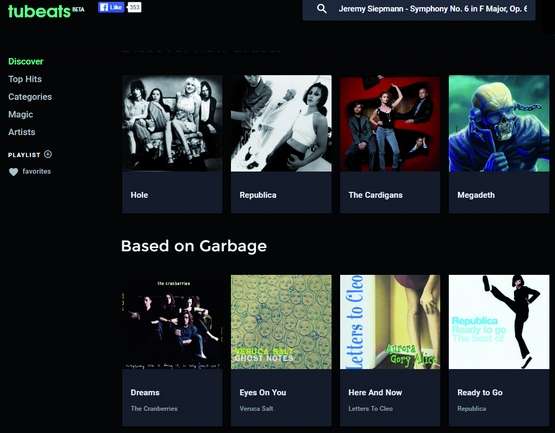
Task: Click the tubeats logo
Action: (x=39, y=11)
